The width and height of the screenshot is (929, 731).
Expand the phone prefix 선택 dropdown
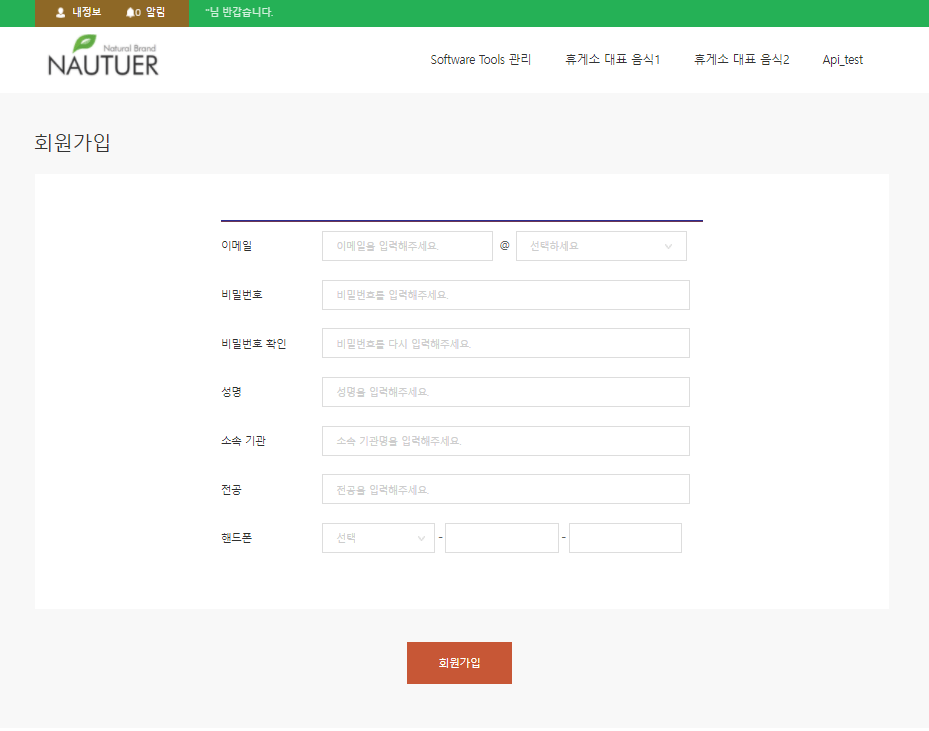(378, 538)
